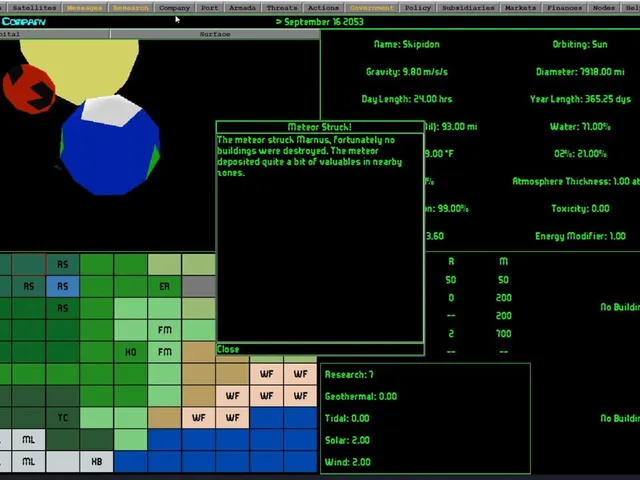This screenshot has width=640, height=480.
Task: Click the value '700' in M column
Action: pyautogui.click(x=504, y=333)
